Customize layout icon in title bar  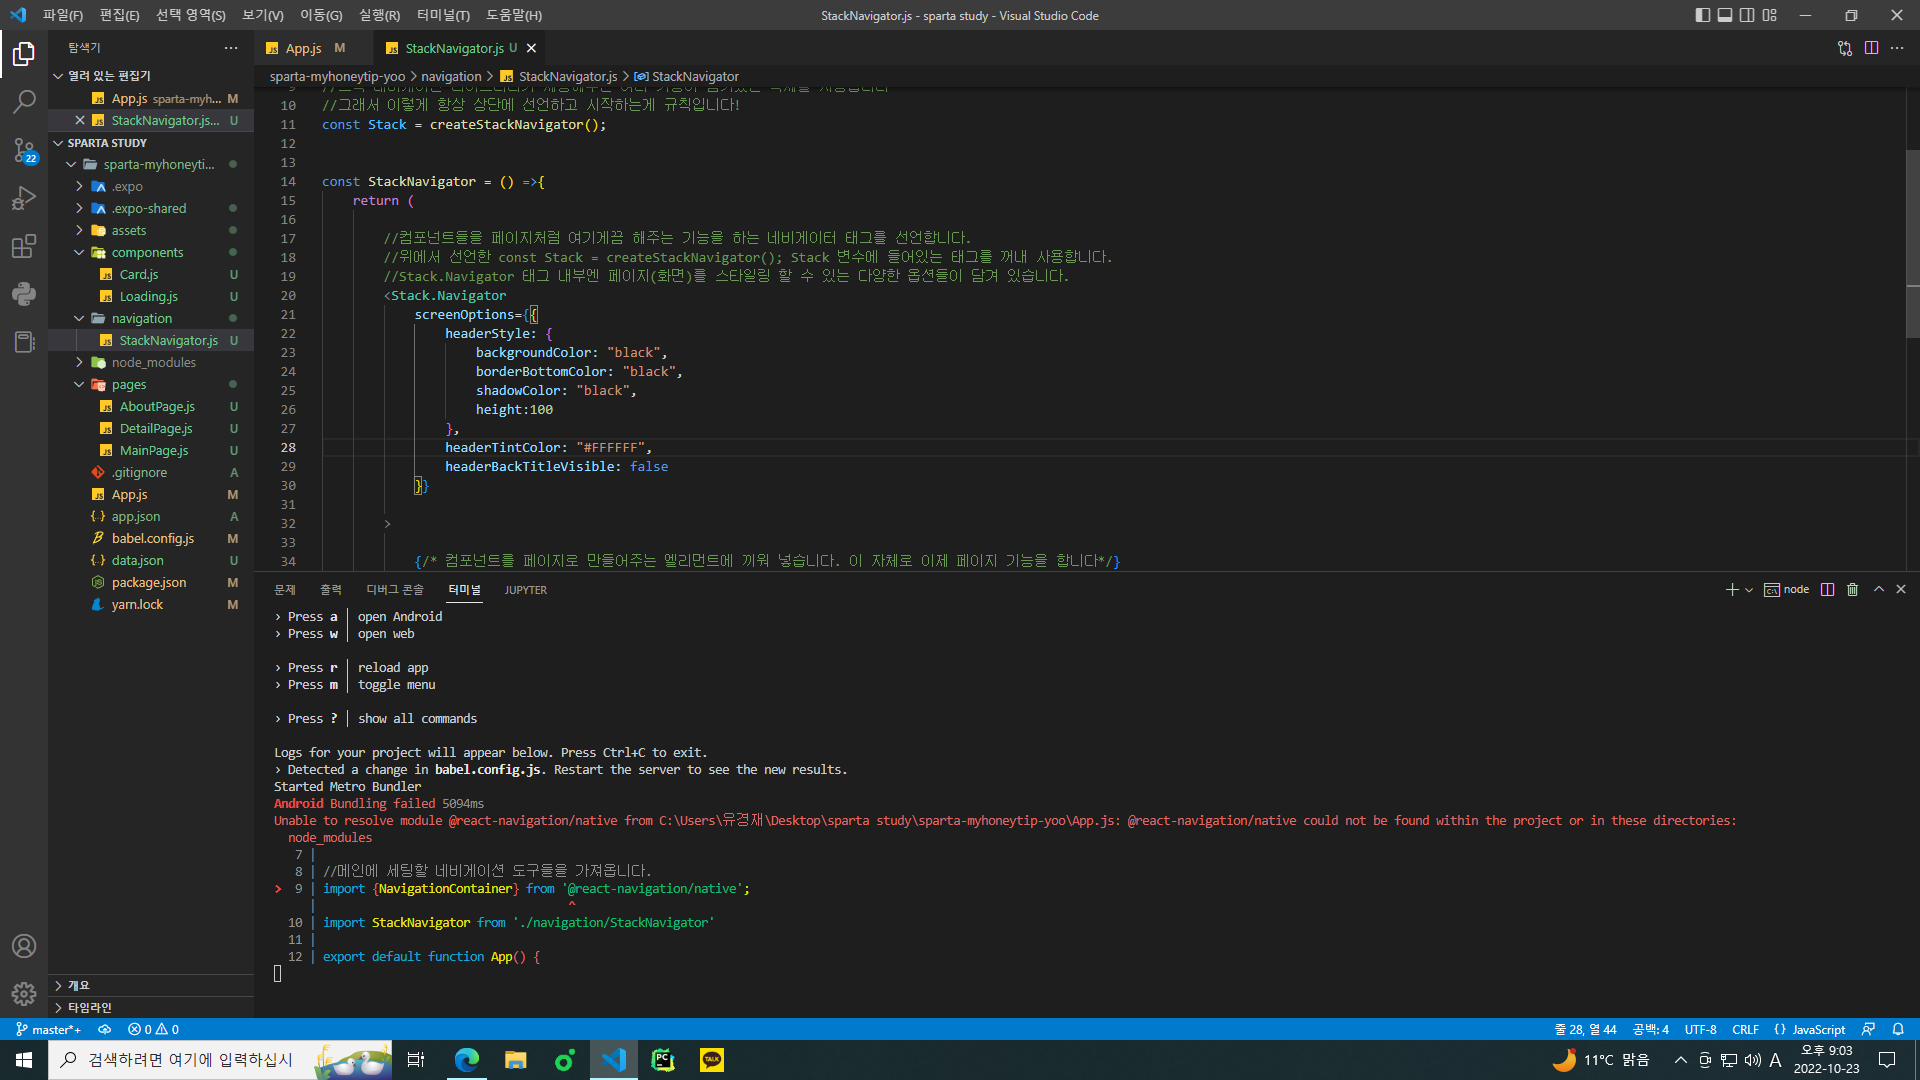[1770, 15]
